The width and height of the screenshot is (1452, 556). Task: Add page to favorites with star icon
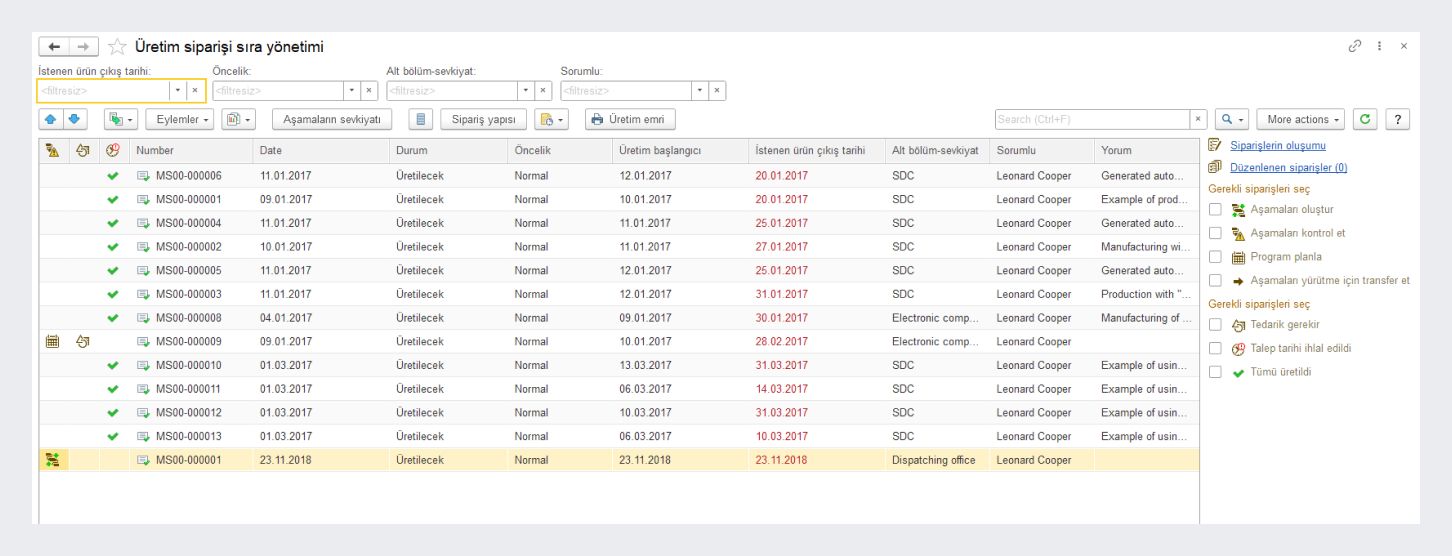[117, 47]
